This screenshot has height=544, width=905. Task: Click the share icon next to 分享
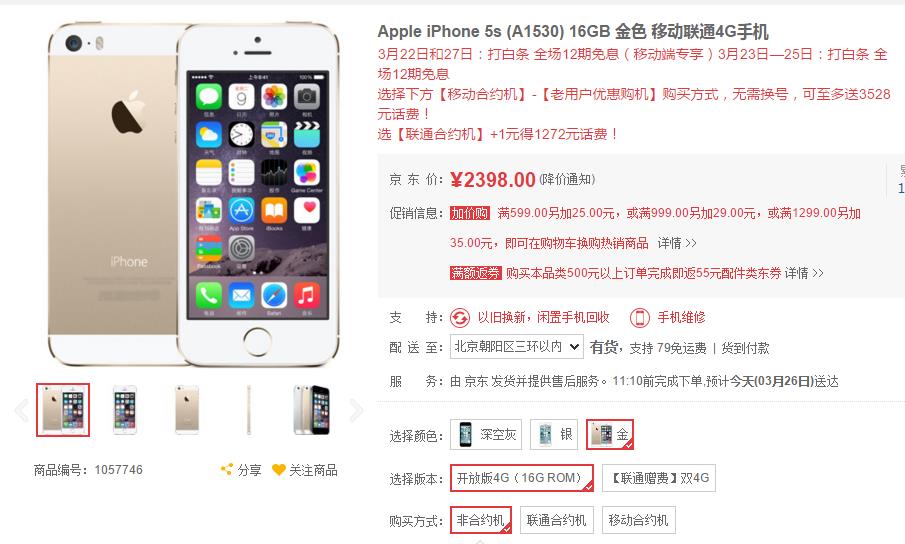point(226,470)
